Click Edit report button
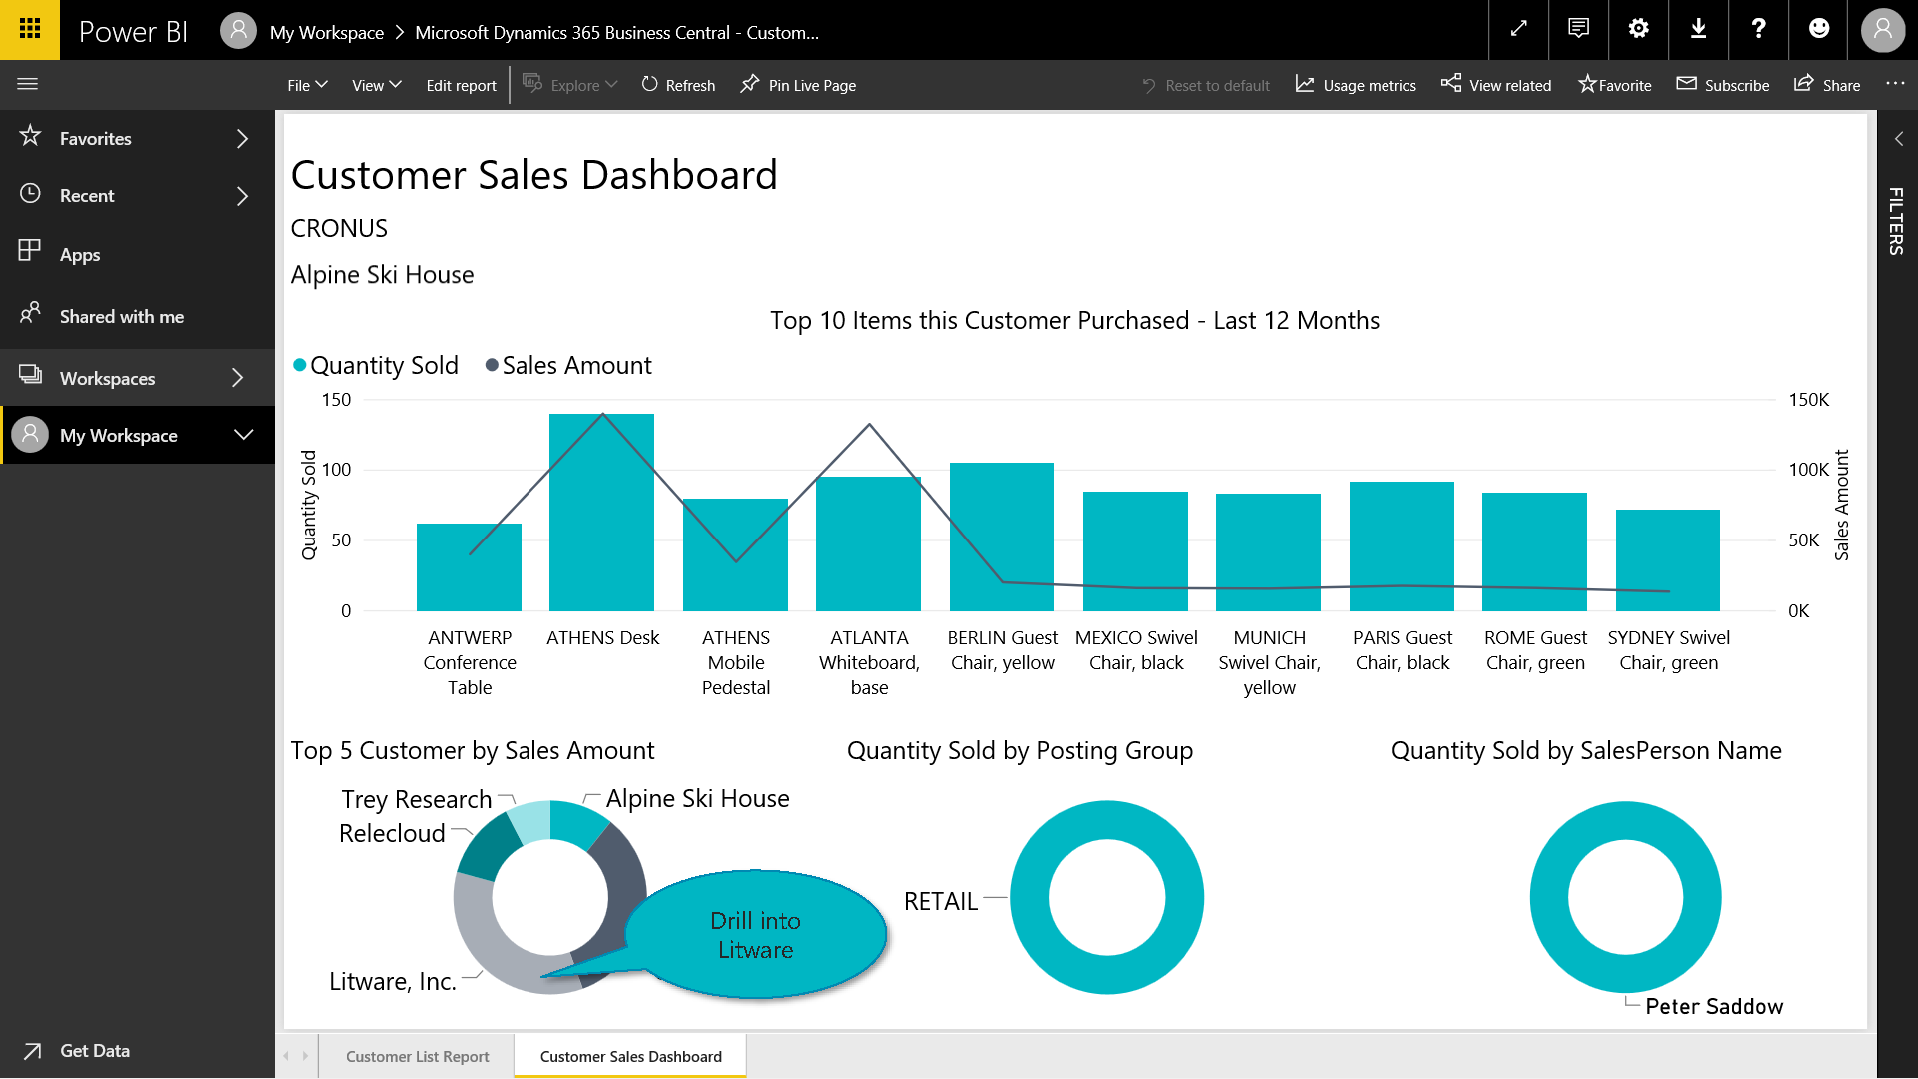This screenshot has height=1079, width=1918. (461, 85)
